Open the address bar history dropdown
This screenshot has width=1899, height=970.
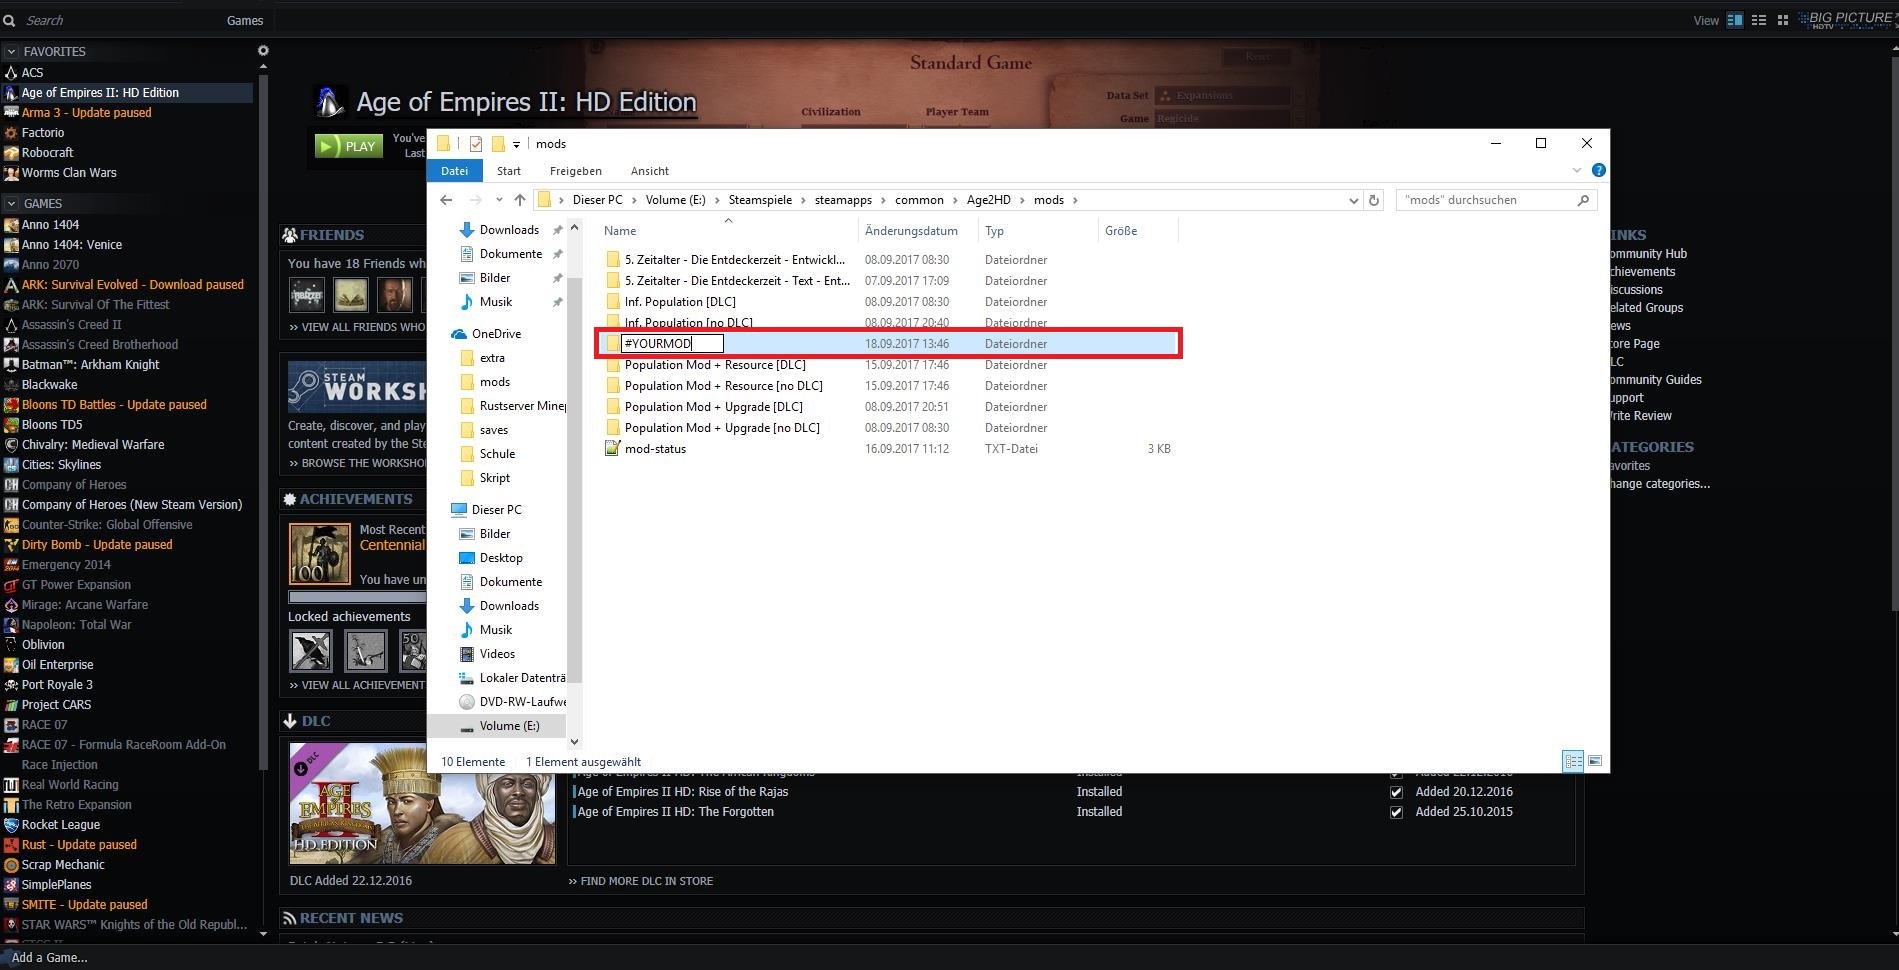point(1353,200)
